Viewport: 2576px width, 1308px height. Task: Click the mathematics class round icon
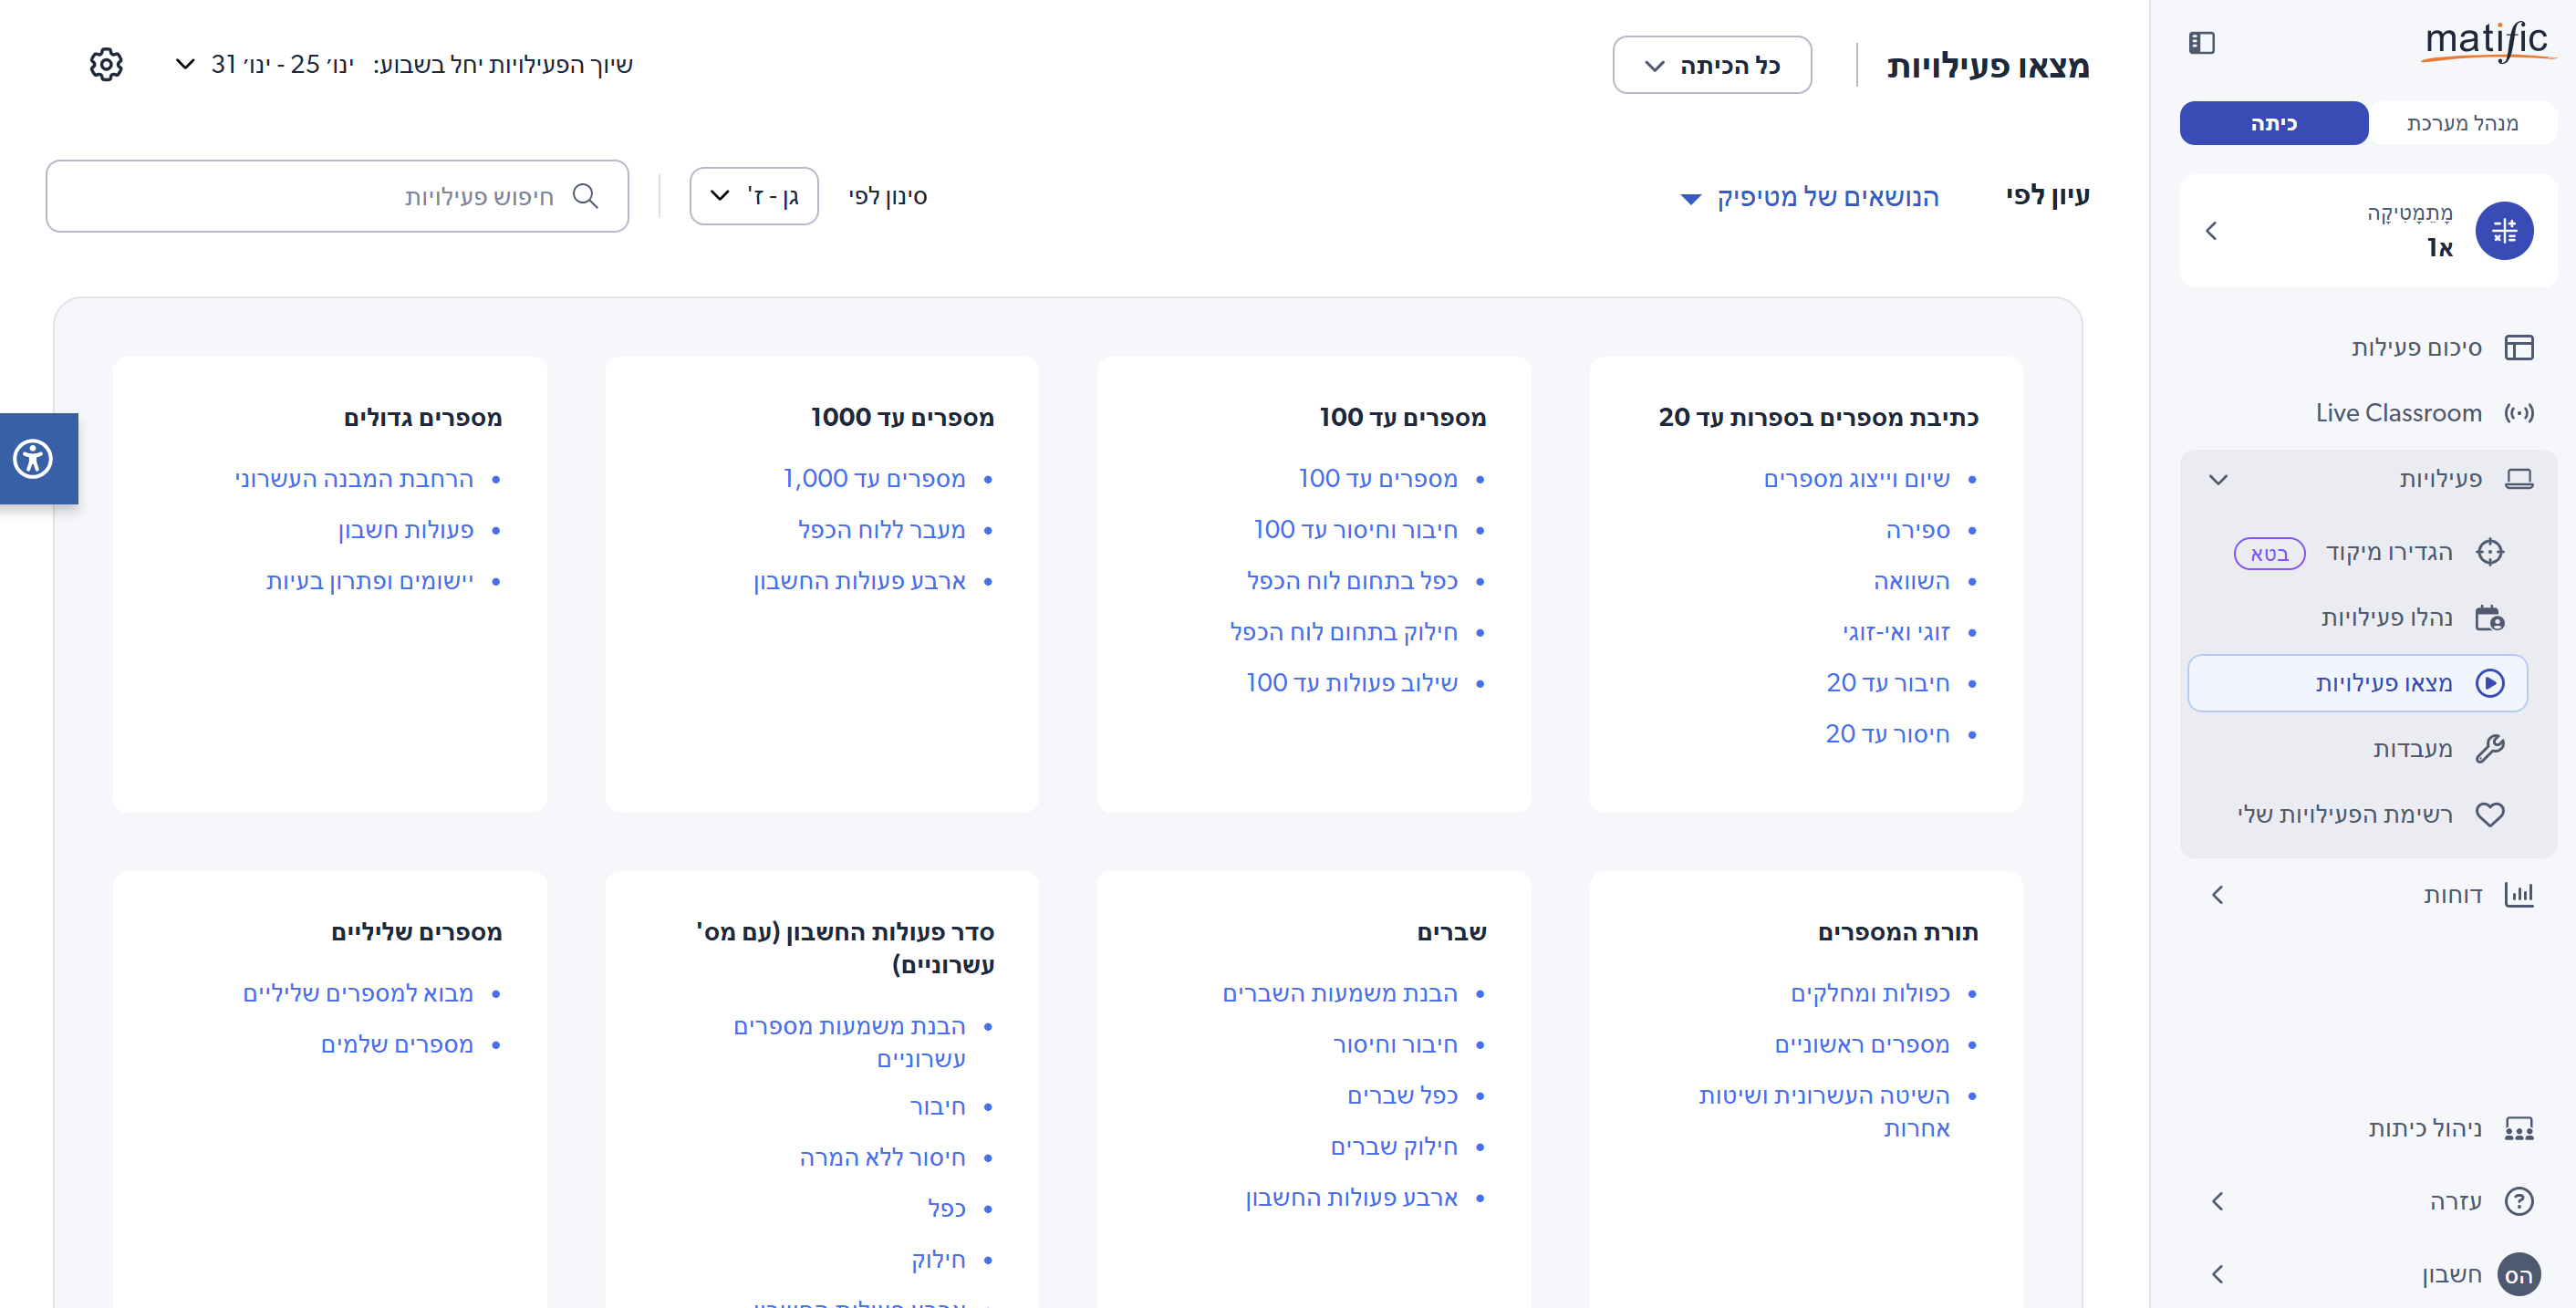tap(2503, 231)
